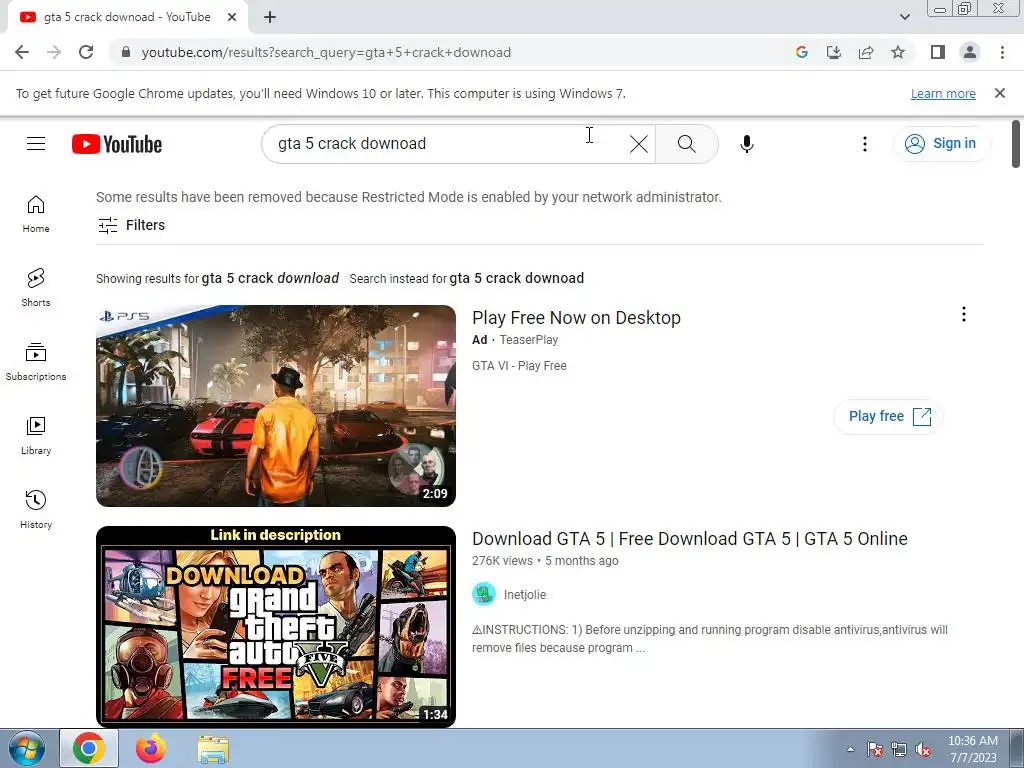1024x768 pixels.
Task: Open the Windows Start menu
Action: [x=26, y=748]
